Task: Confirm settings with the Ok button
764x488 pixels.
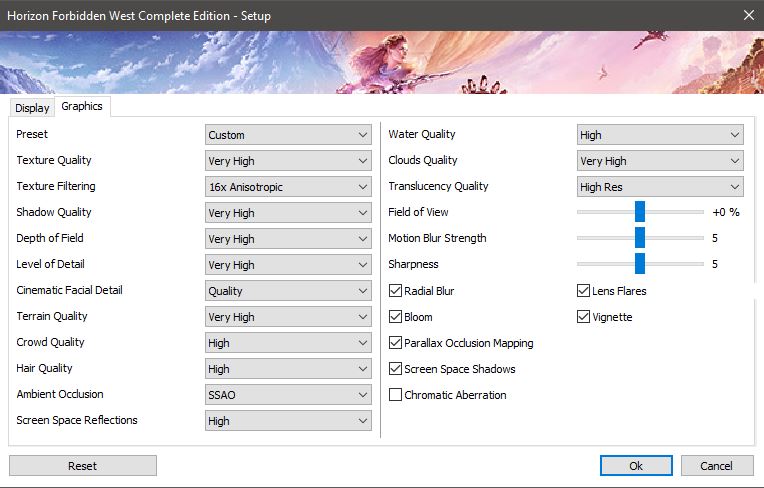Action: tap(636, 466)
